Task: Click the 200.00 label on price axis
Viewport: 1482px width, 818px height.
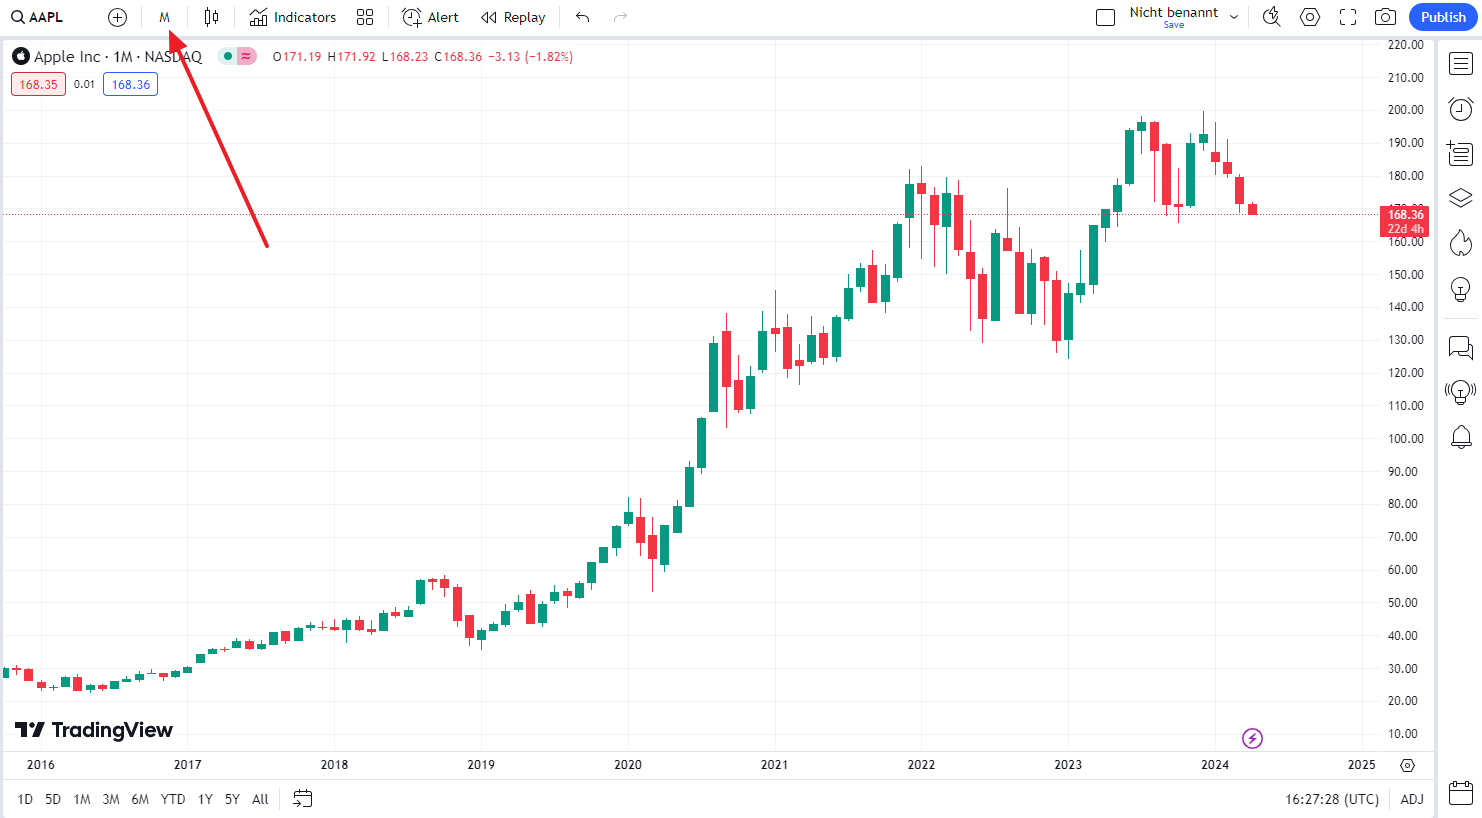Action: pos(1405,110)
